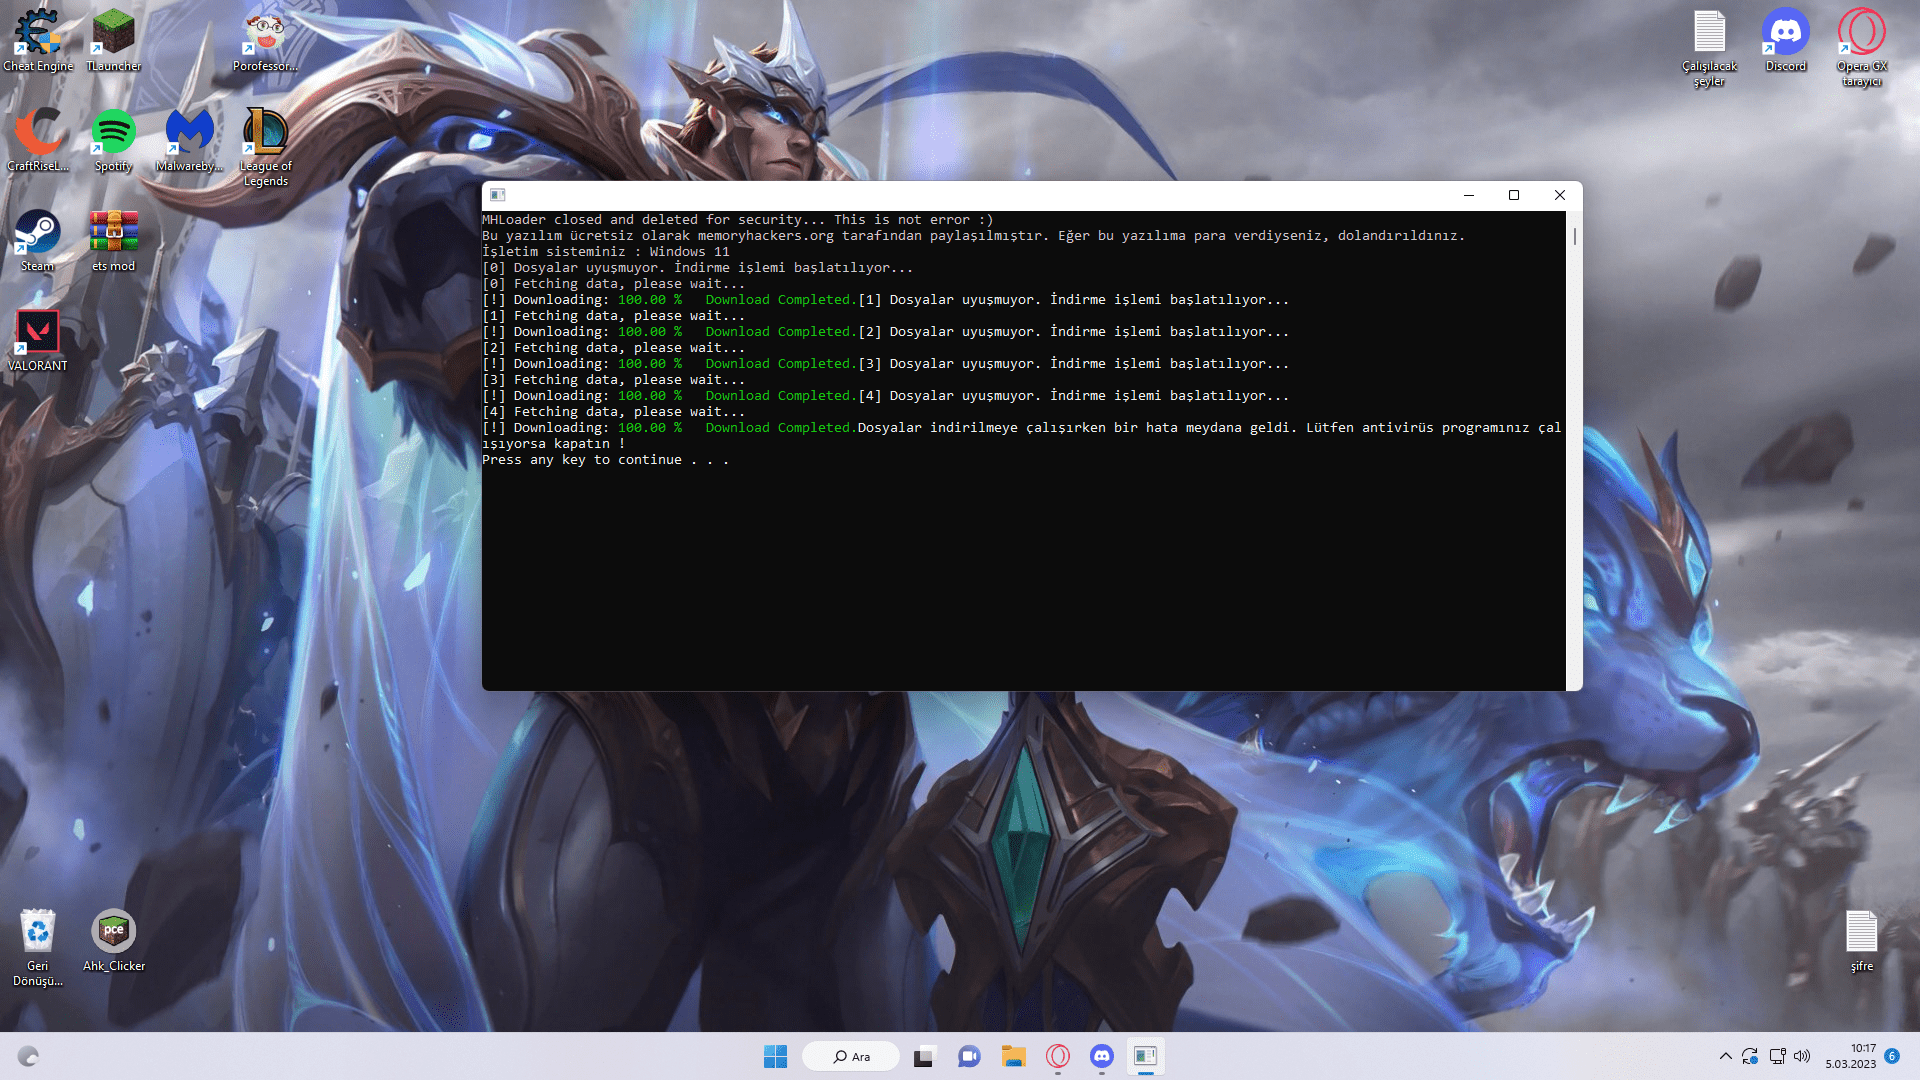Switch to Discord on the taskbar
The image size is (1920, 1080).
(x=1102, y=1056)
